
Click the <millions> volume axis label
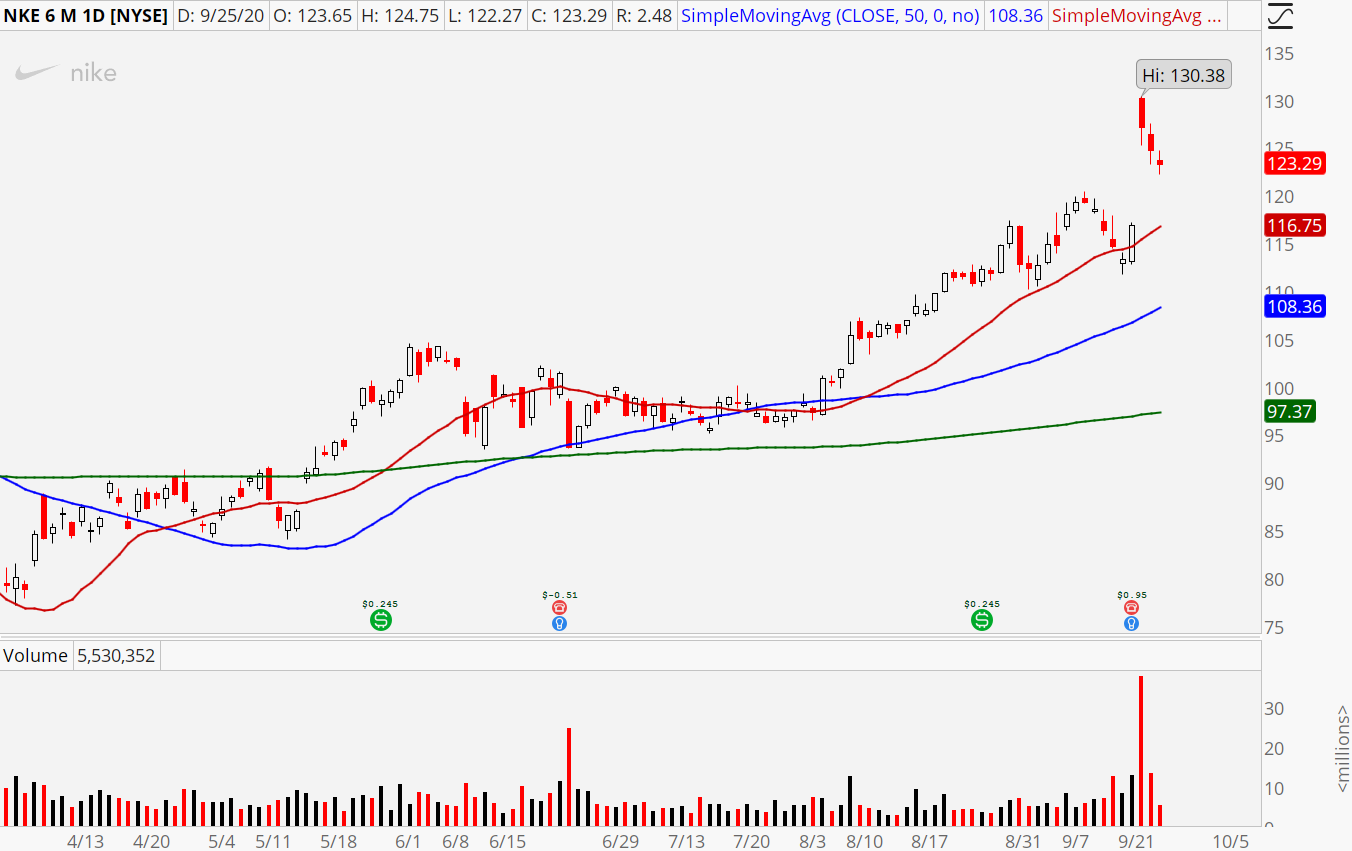click(1342, 750)
